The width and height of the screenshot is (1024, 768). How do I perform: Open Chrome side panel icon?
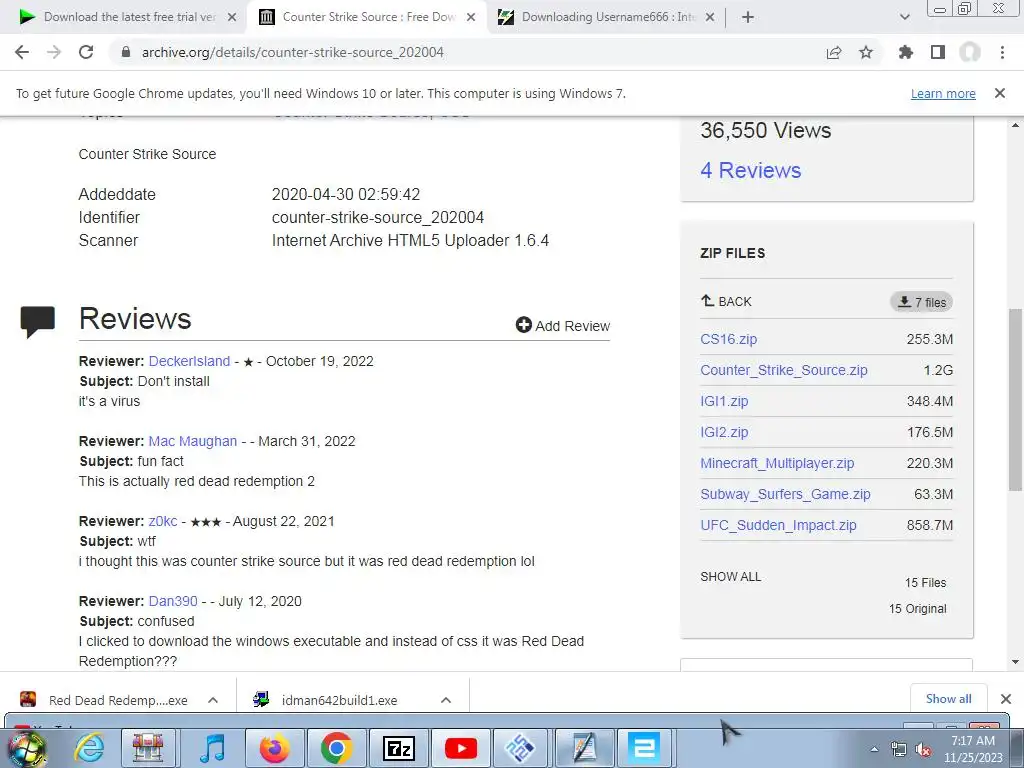pyautogui.click(x=938, y=52)
